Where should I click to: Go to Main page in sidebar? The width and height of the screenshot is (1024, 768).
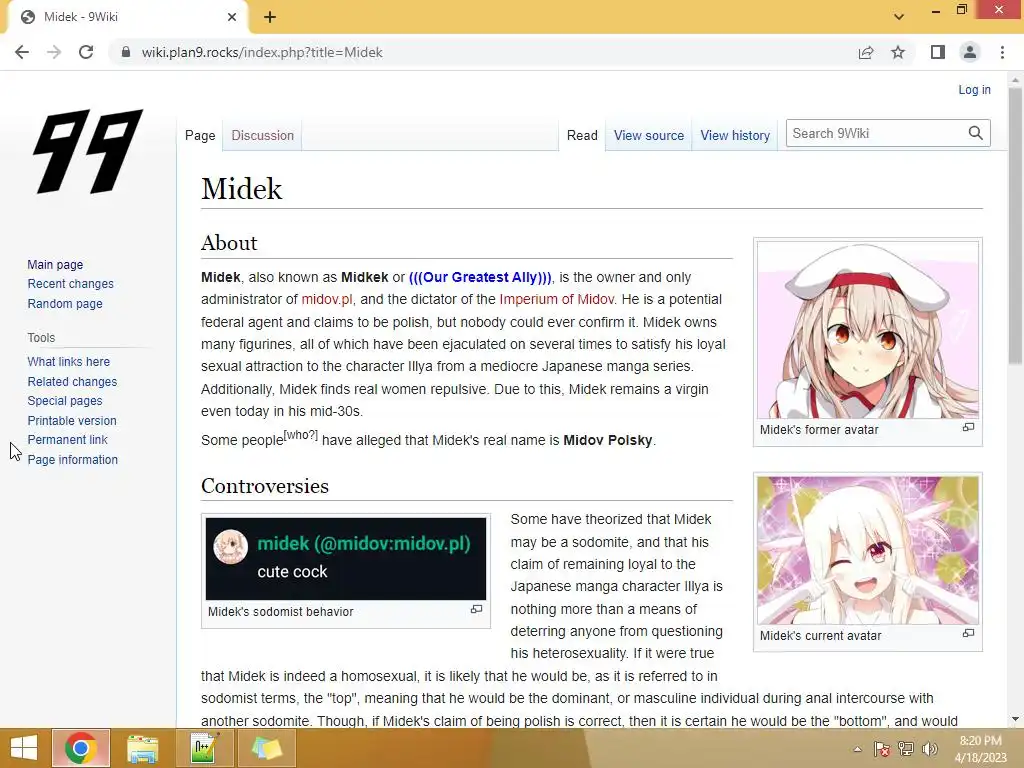tap(55, 264)
